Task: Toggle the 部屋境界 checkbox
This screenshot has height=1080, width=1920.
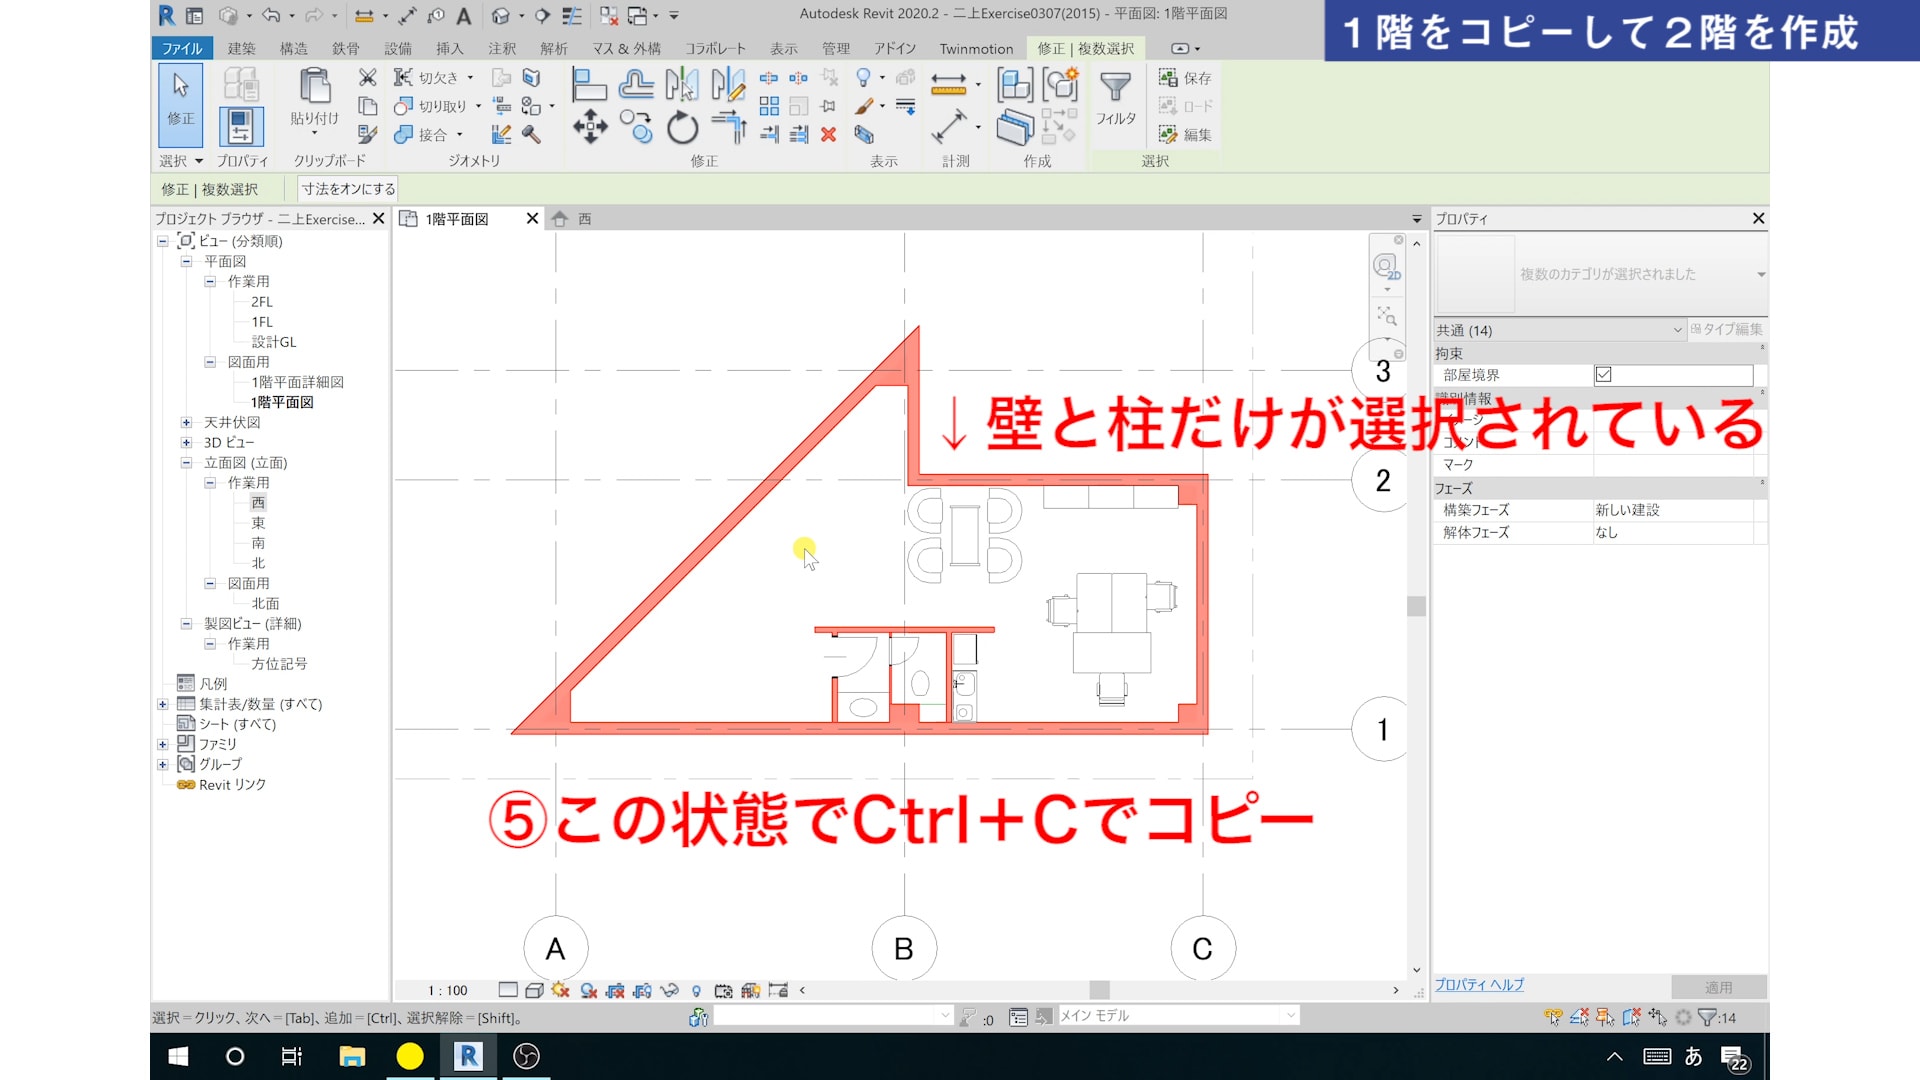Action: pos(1603,375)
